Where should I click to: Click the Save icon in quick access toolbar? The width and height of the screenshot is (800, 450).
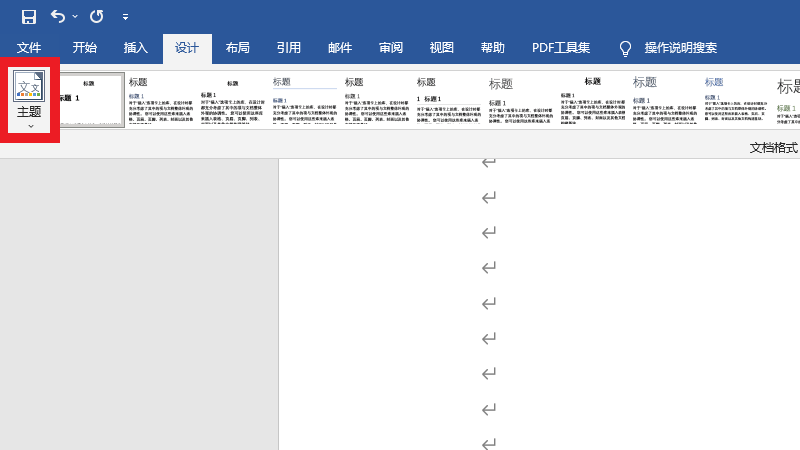pos(28,17)
